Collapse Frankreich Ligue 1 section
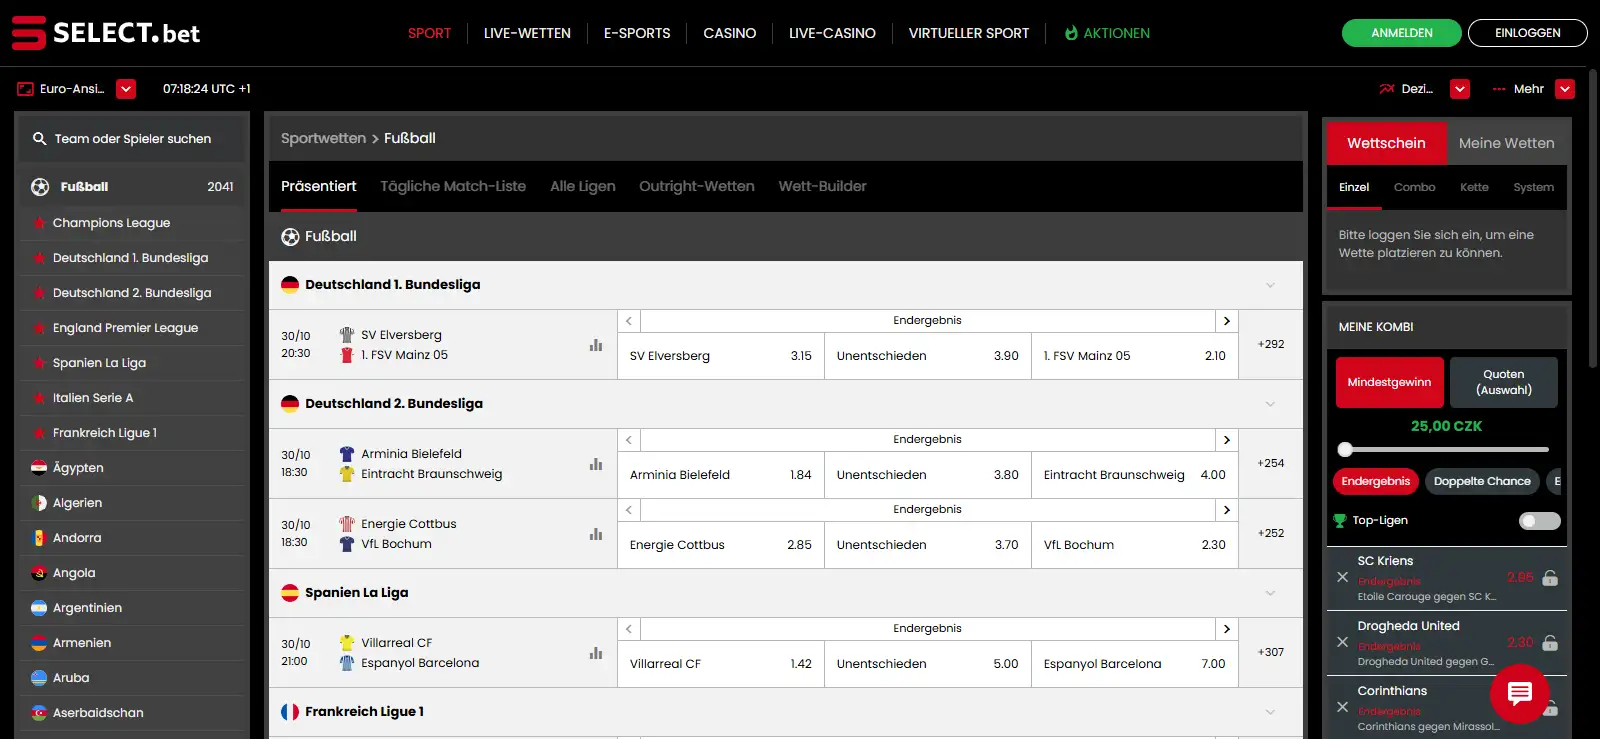This screenshot has height=739, width=1600. 1270,712
